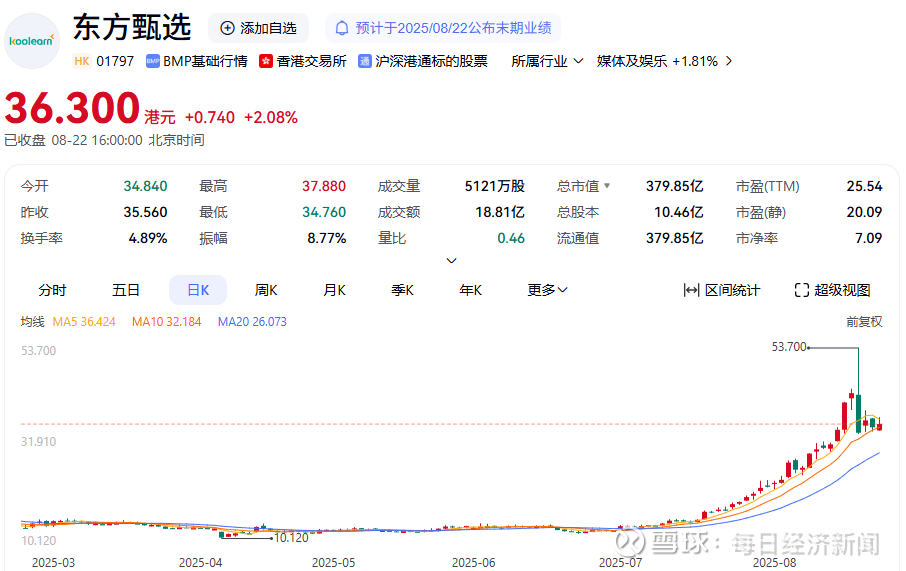906x571 pixels.
Task: Click the 最高 value 37.880
Action: click(324, 186)
